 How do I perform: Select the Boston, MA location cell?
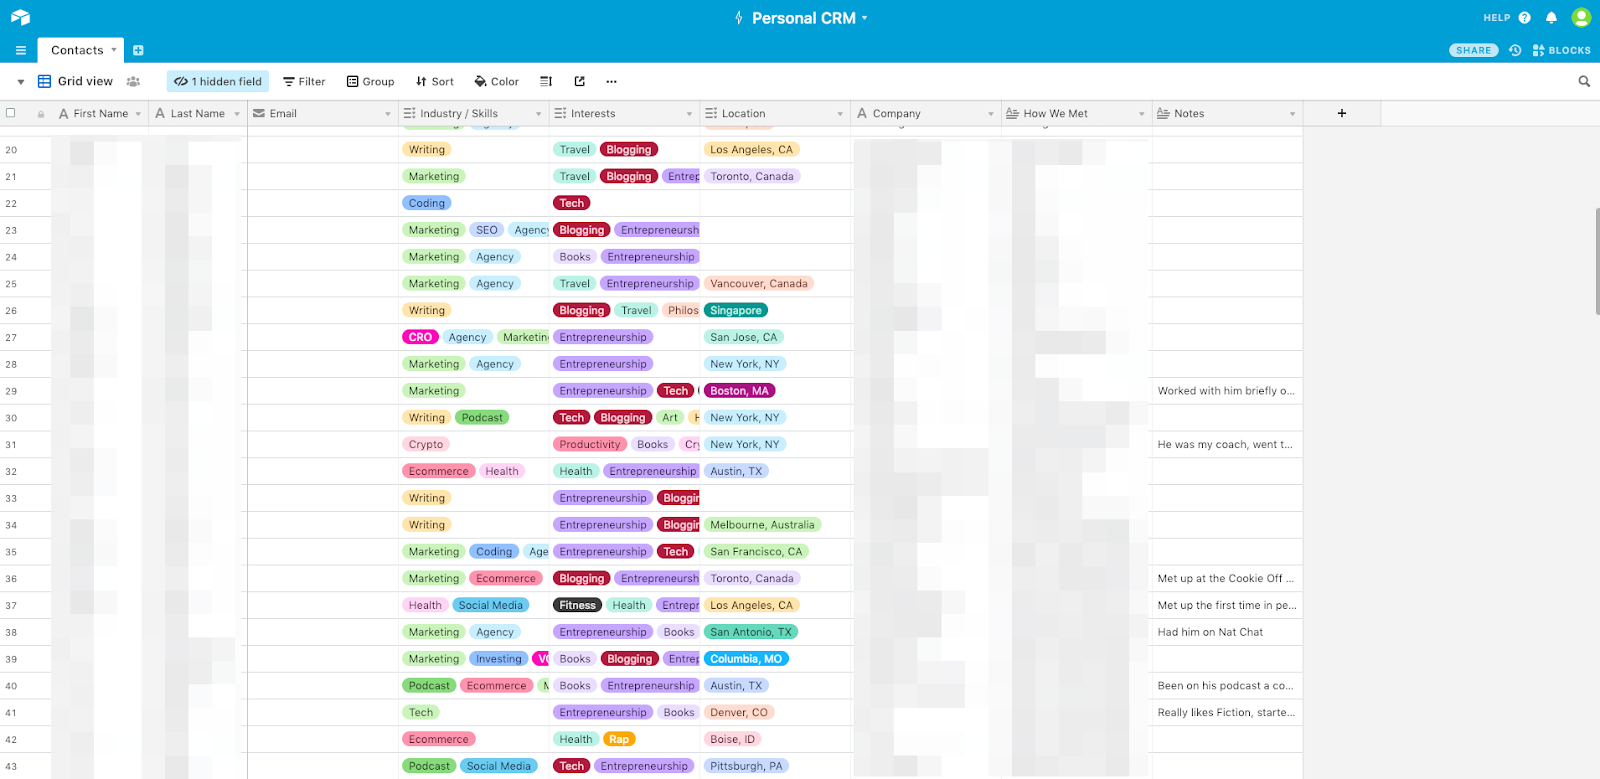coord(776,391)
